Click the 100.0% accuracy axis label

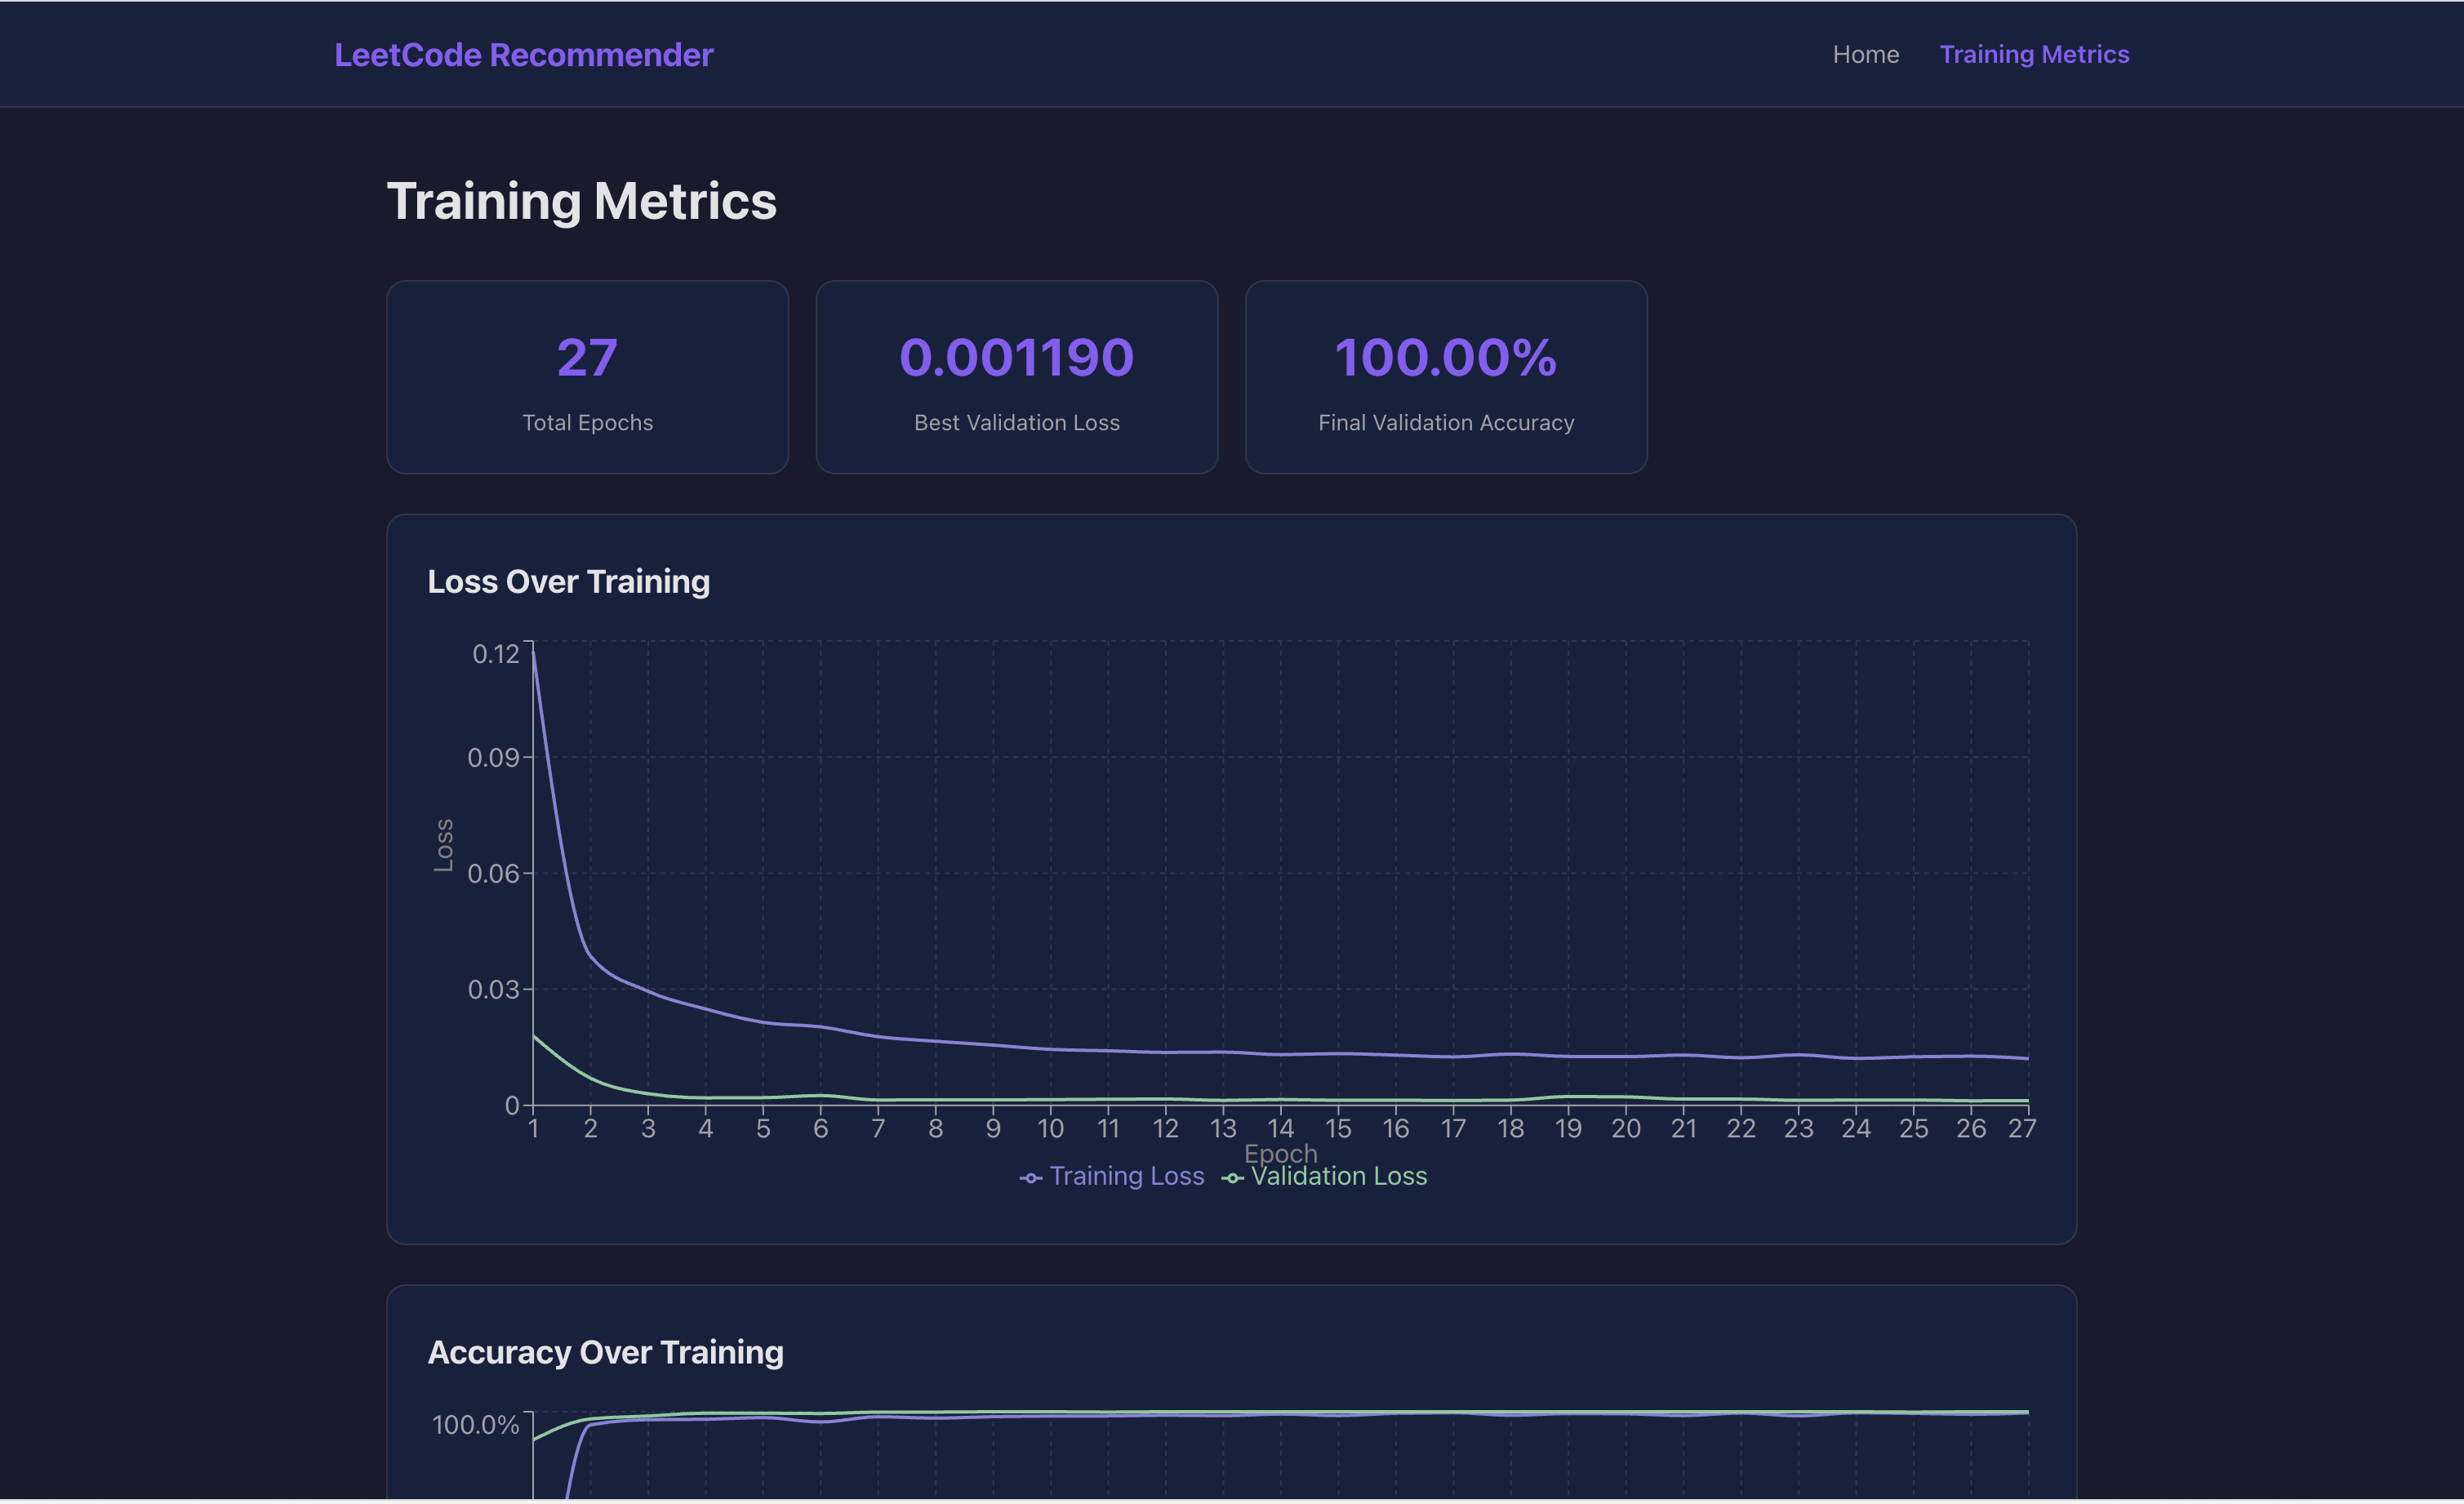(x=475, y=1425)
